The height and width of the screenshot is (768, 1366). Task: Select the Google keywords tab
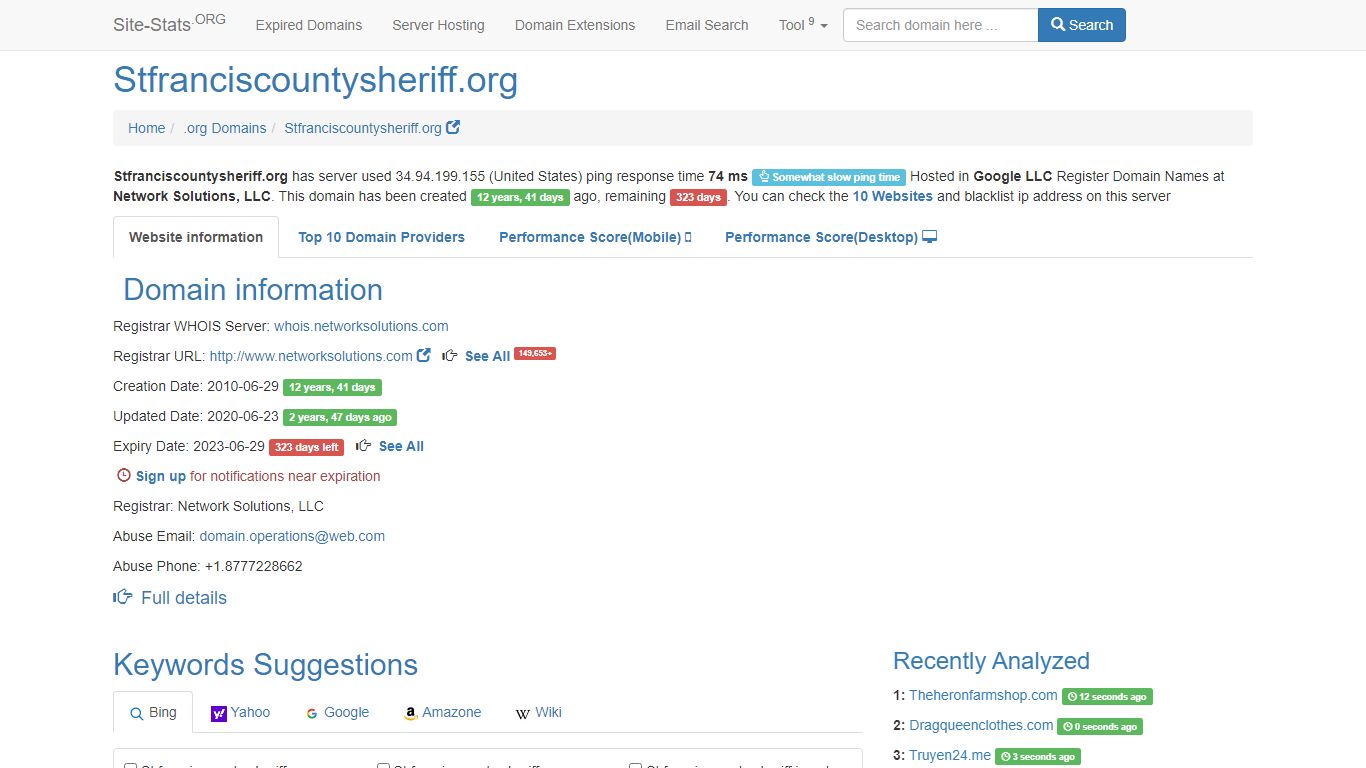tap(338, 712)
